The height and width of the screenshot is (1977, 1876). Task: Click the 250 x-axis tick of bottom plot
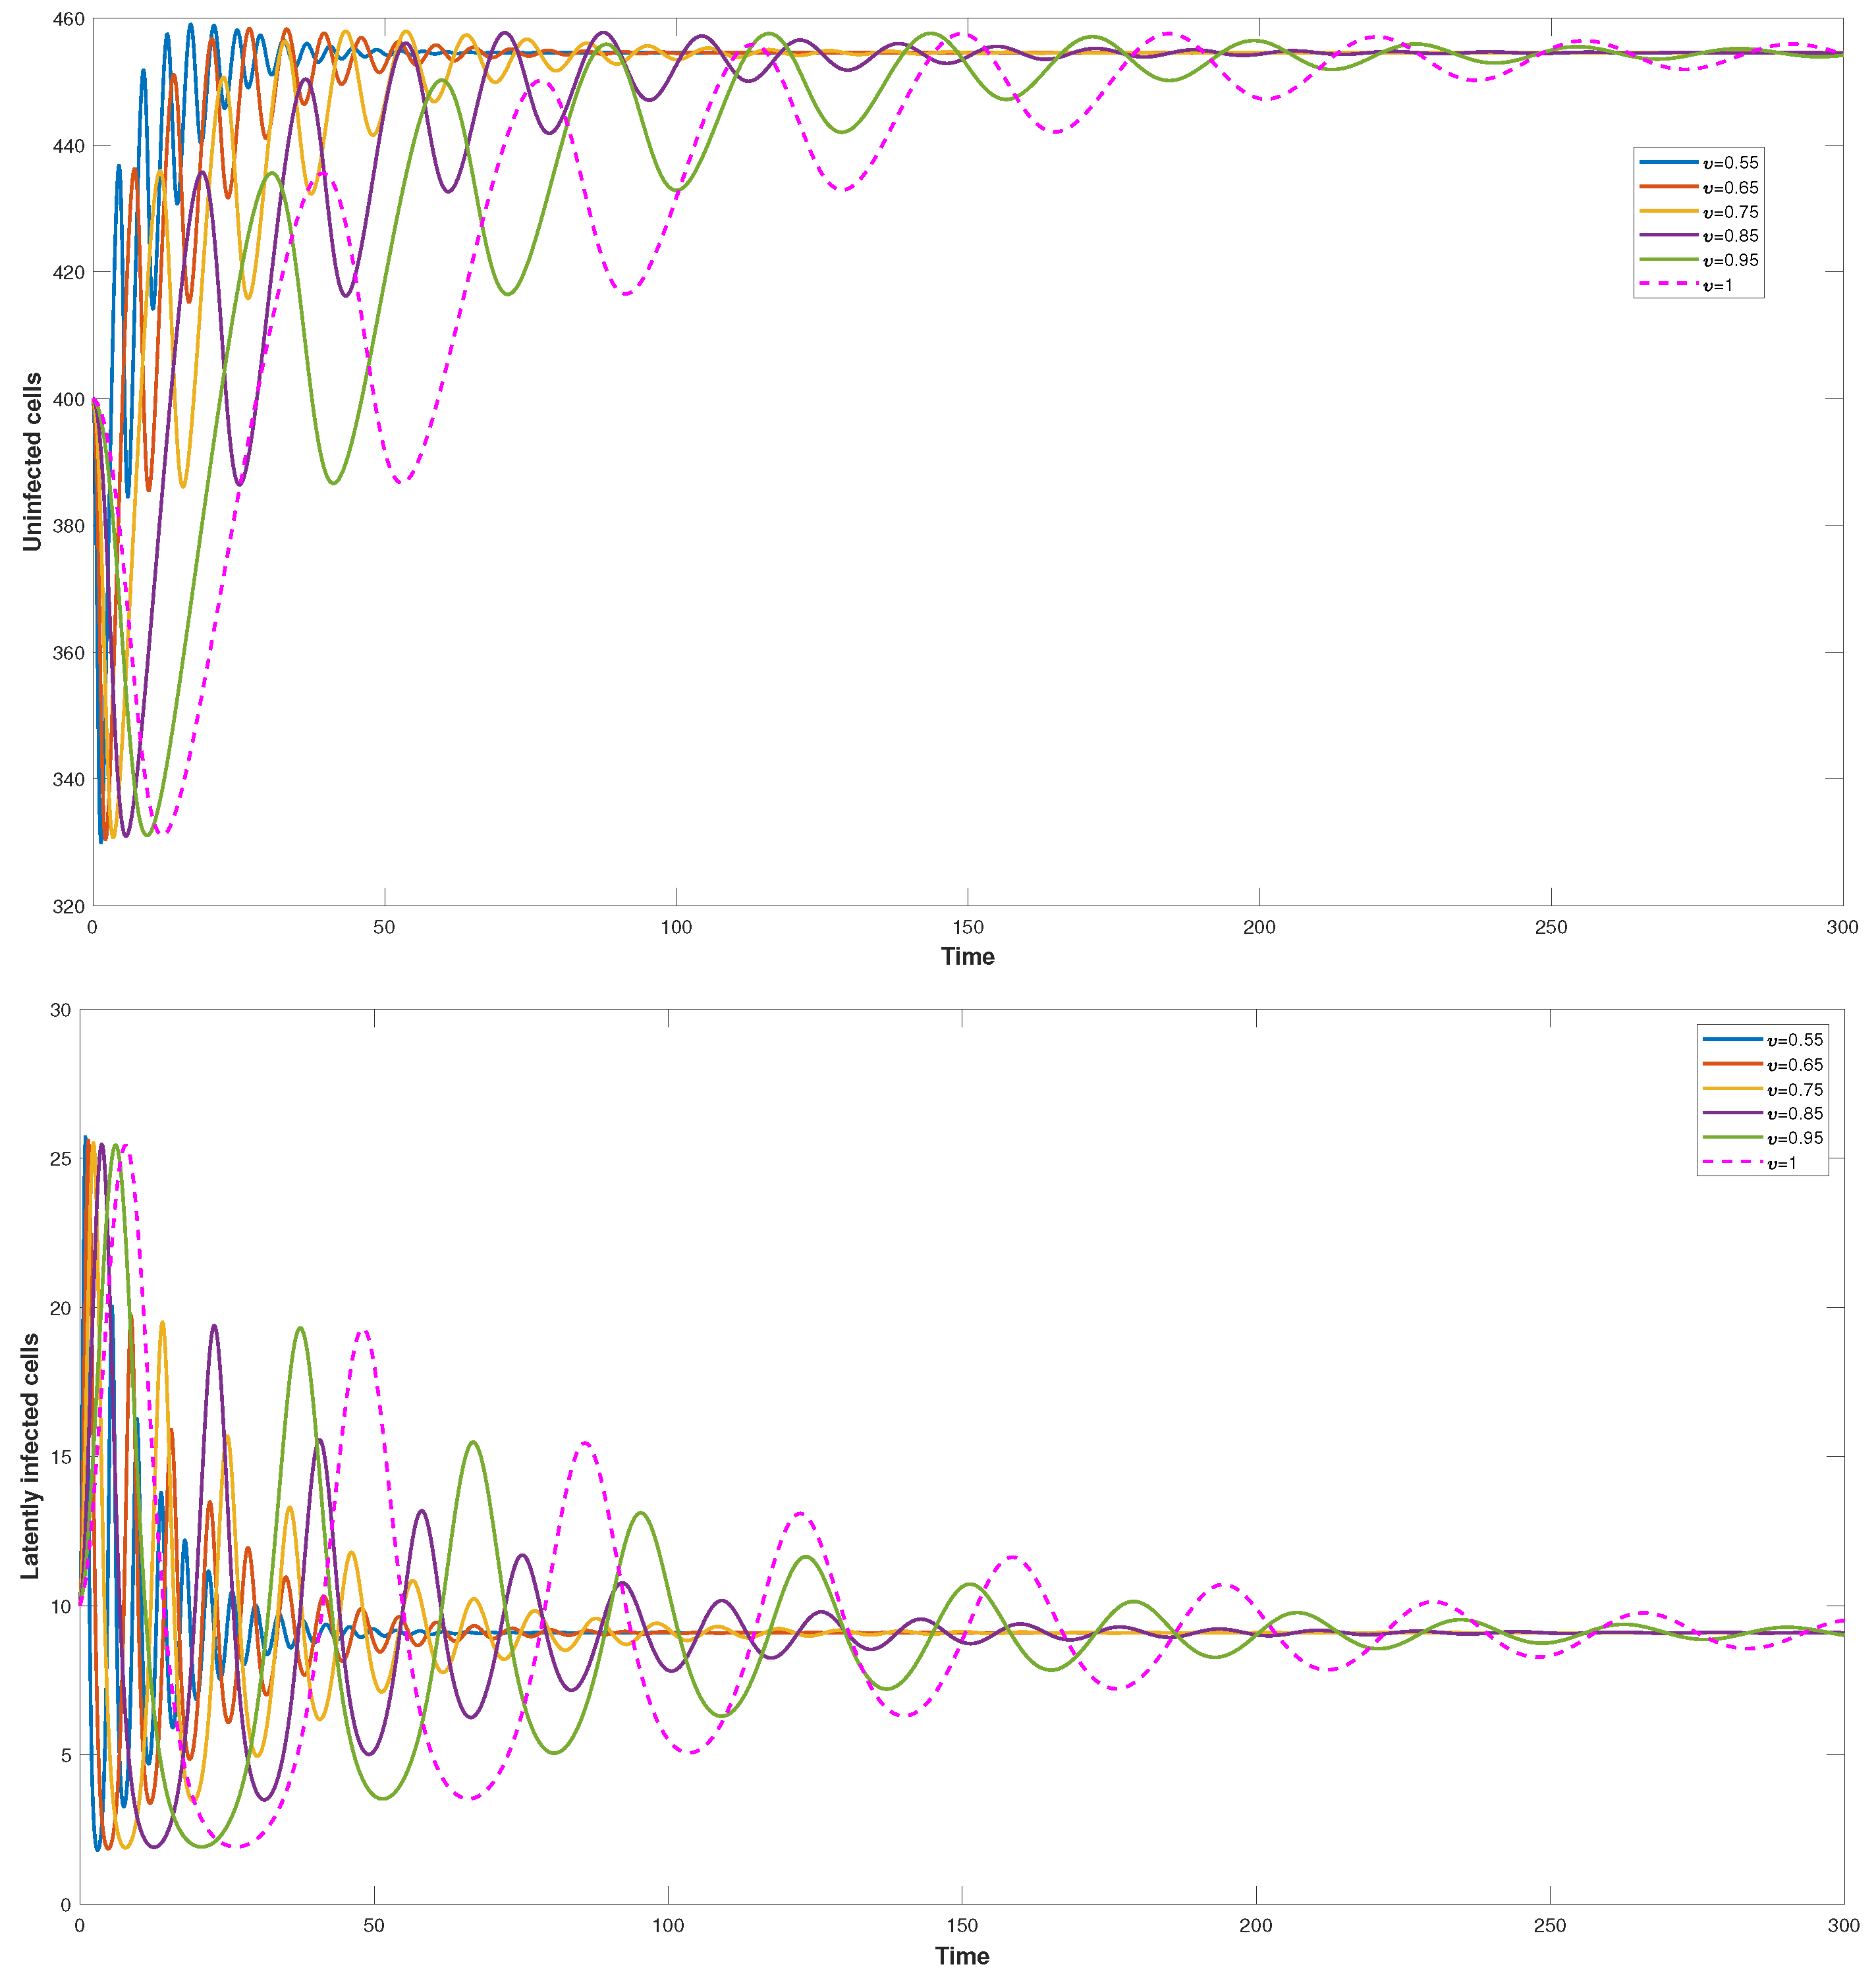point(1549,1926)
